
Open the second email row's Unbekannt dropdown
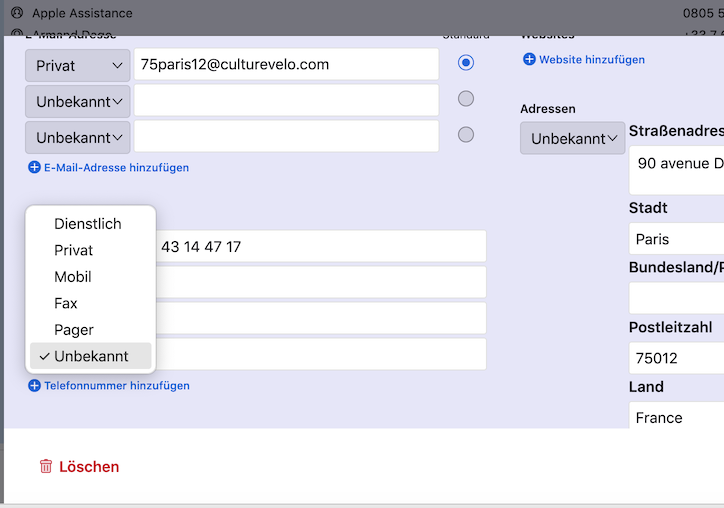[78, 101]
